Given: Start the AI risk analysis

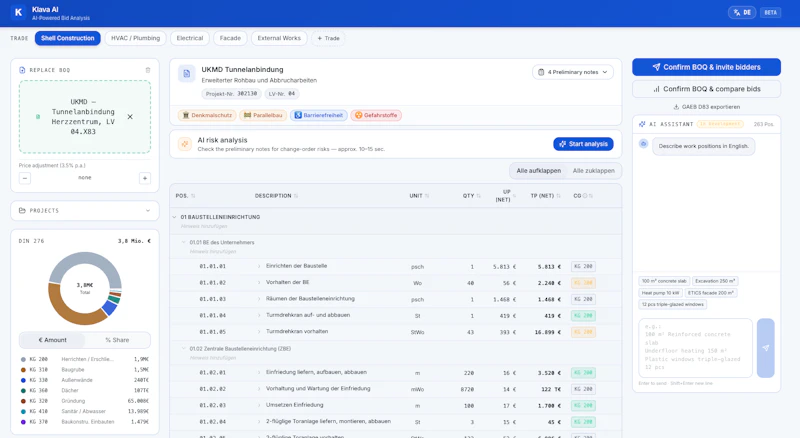Looking at the screenshot, I should click(x=583, y=144).
